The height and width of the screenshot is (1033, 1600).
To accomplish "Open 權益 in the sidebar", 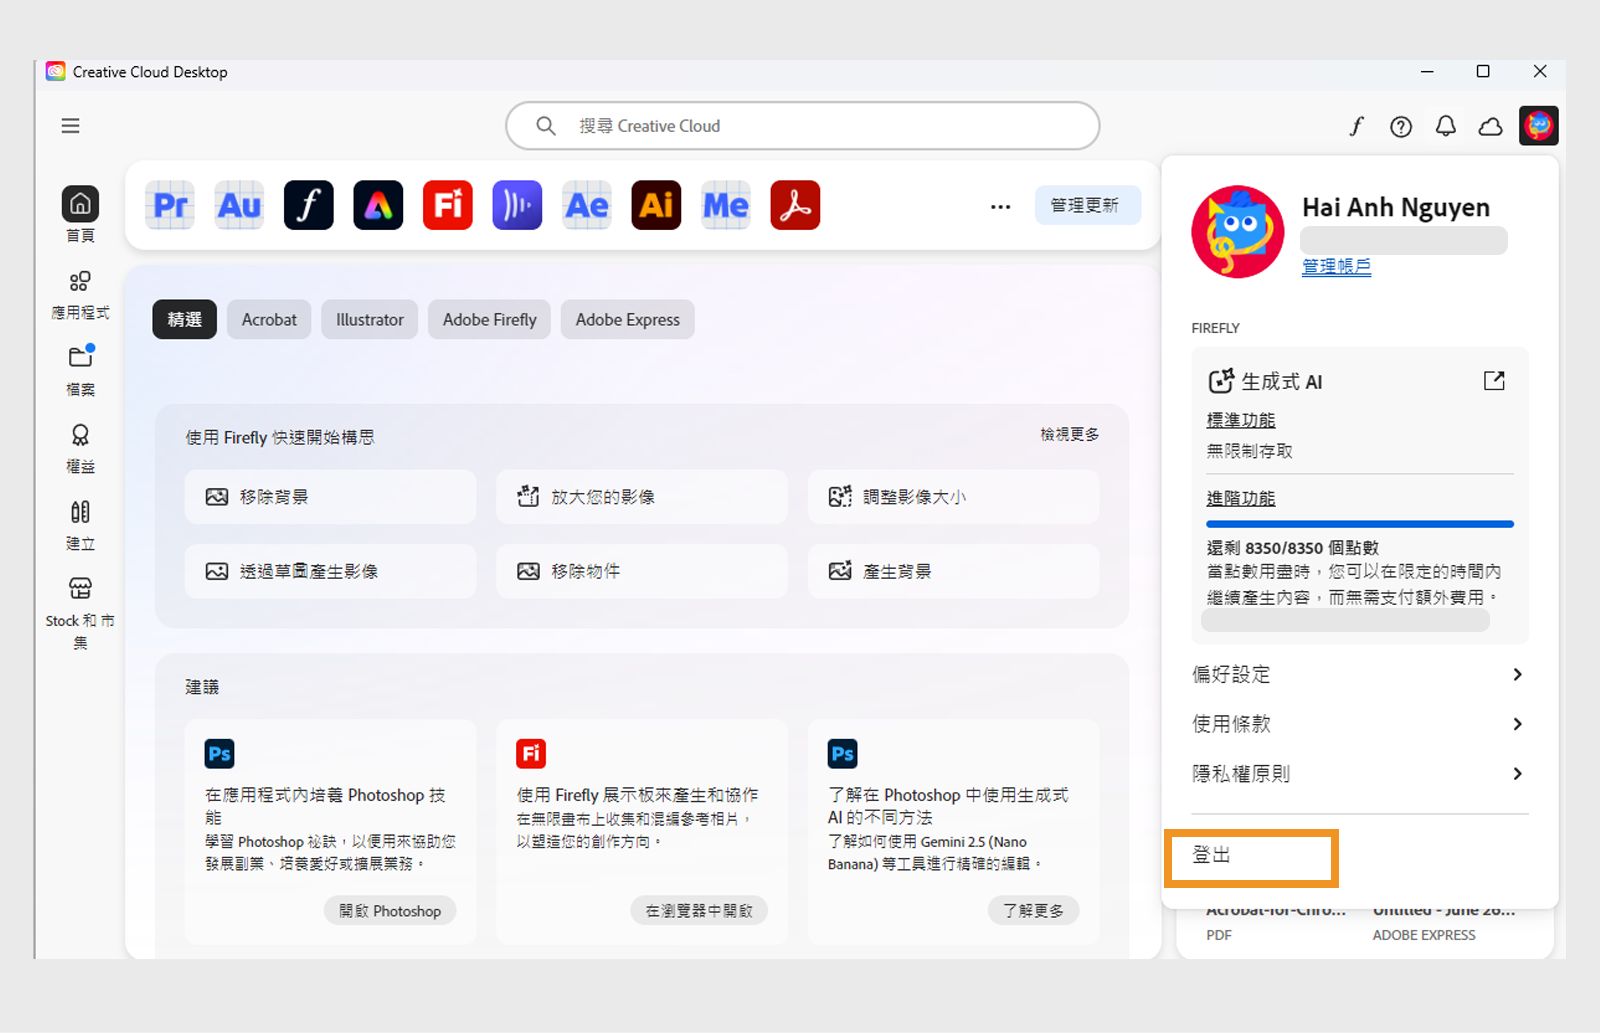I will pos(80,448).
